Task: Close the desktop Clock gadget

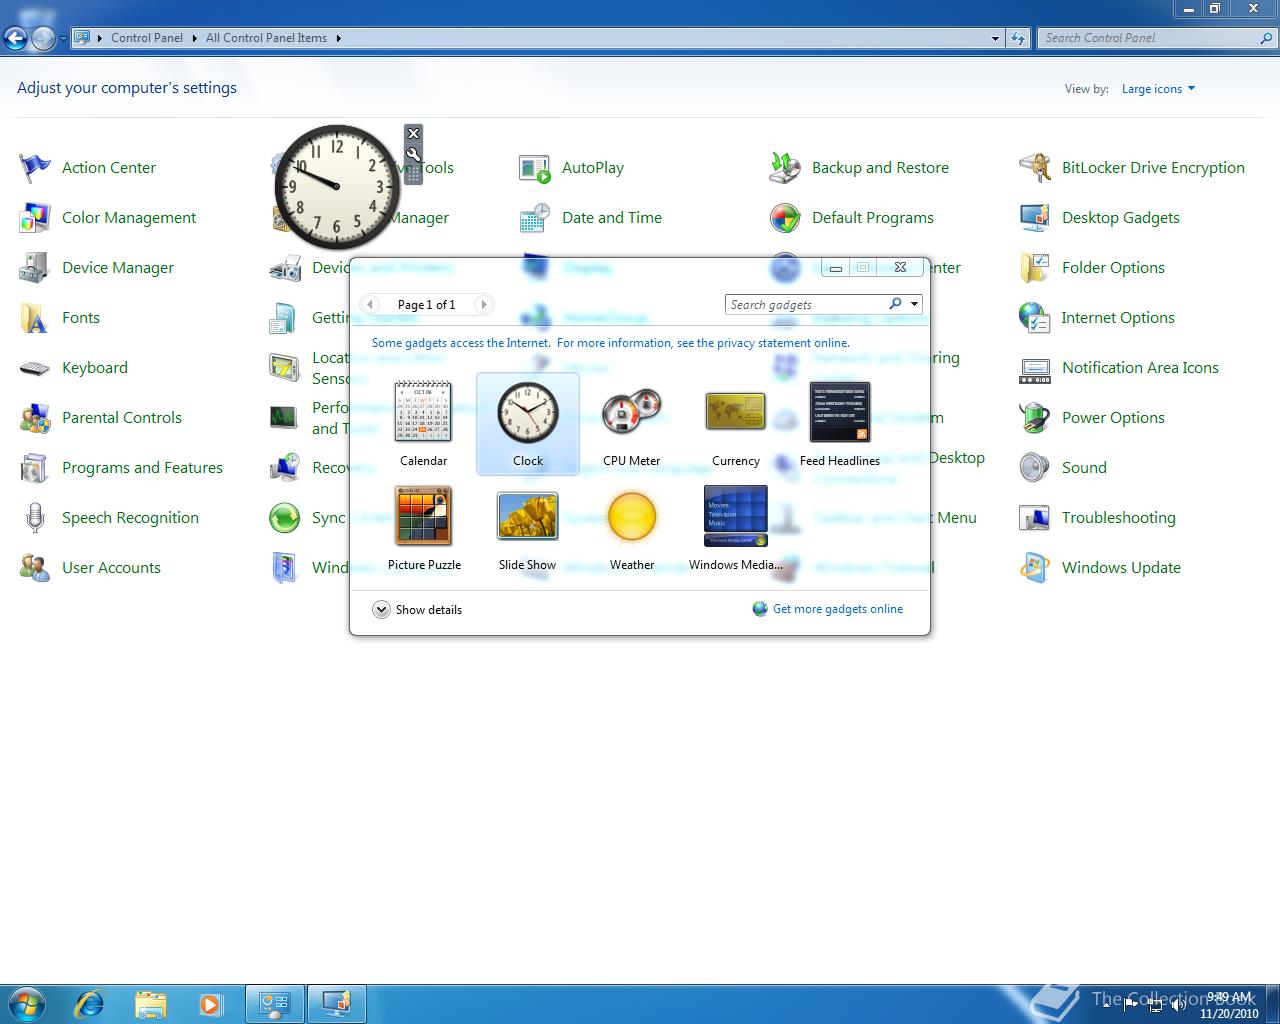Action: [413, 134]
